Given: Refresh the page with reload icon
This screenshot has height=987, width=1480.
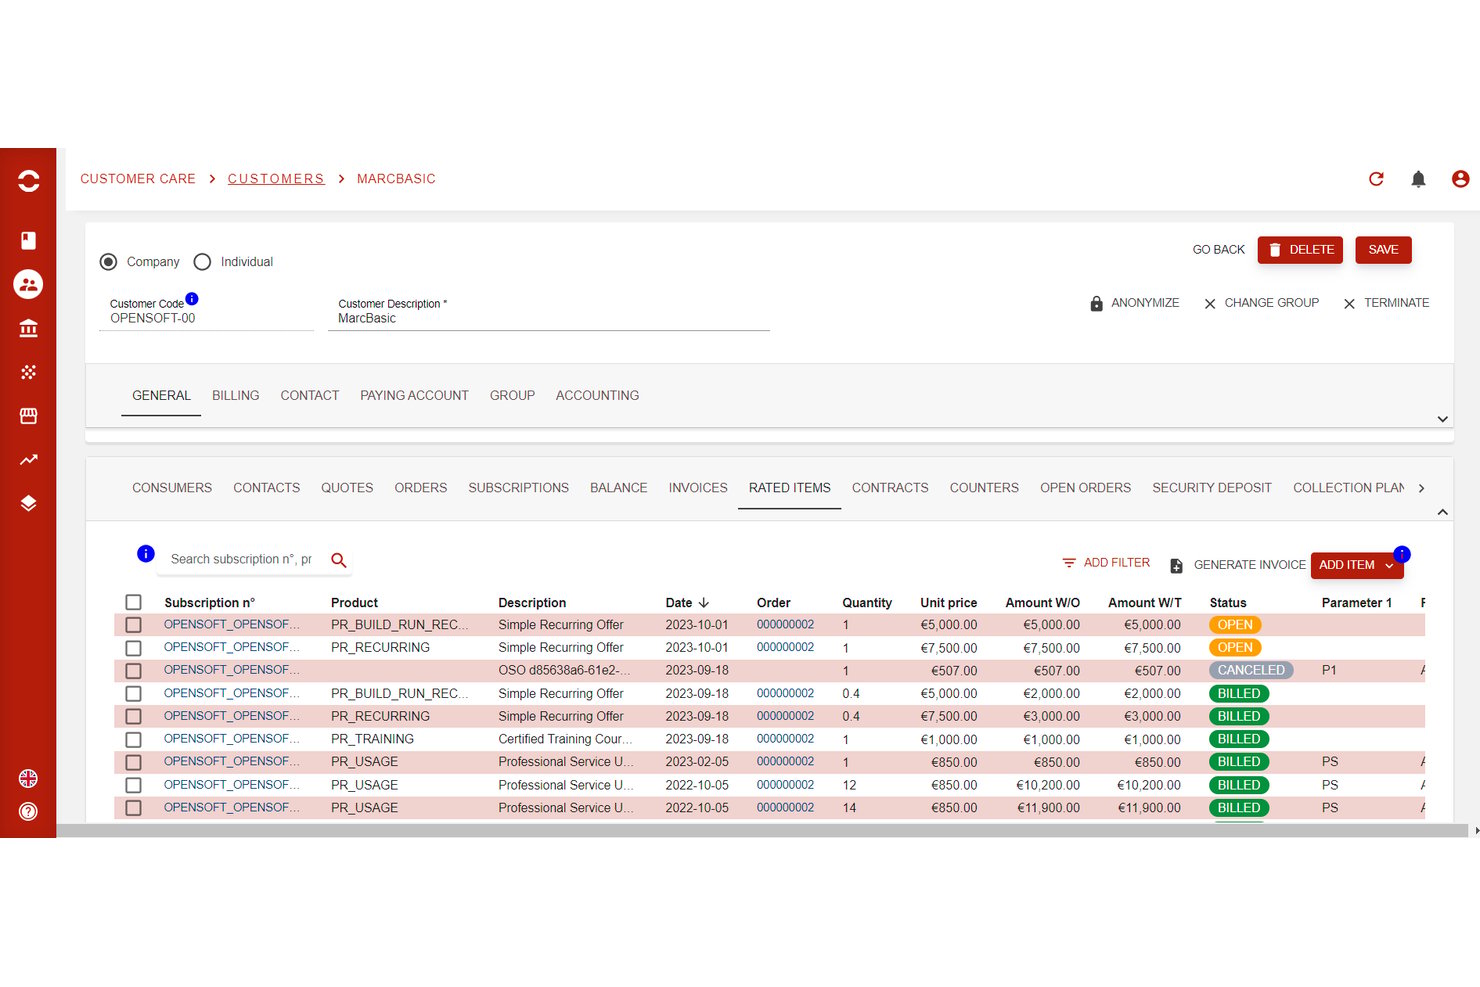Looking at the screenshot, I should pyautogui.click(x=1376, y=179).
